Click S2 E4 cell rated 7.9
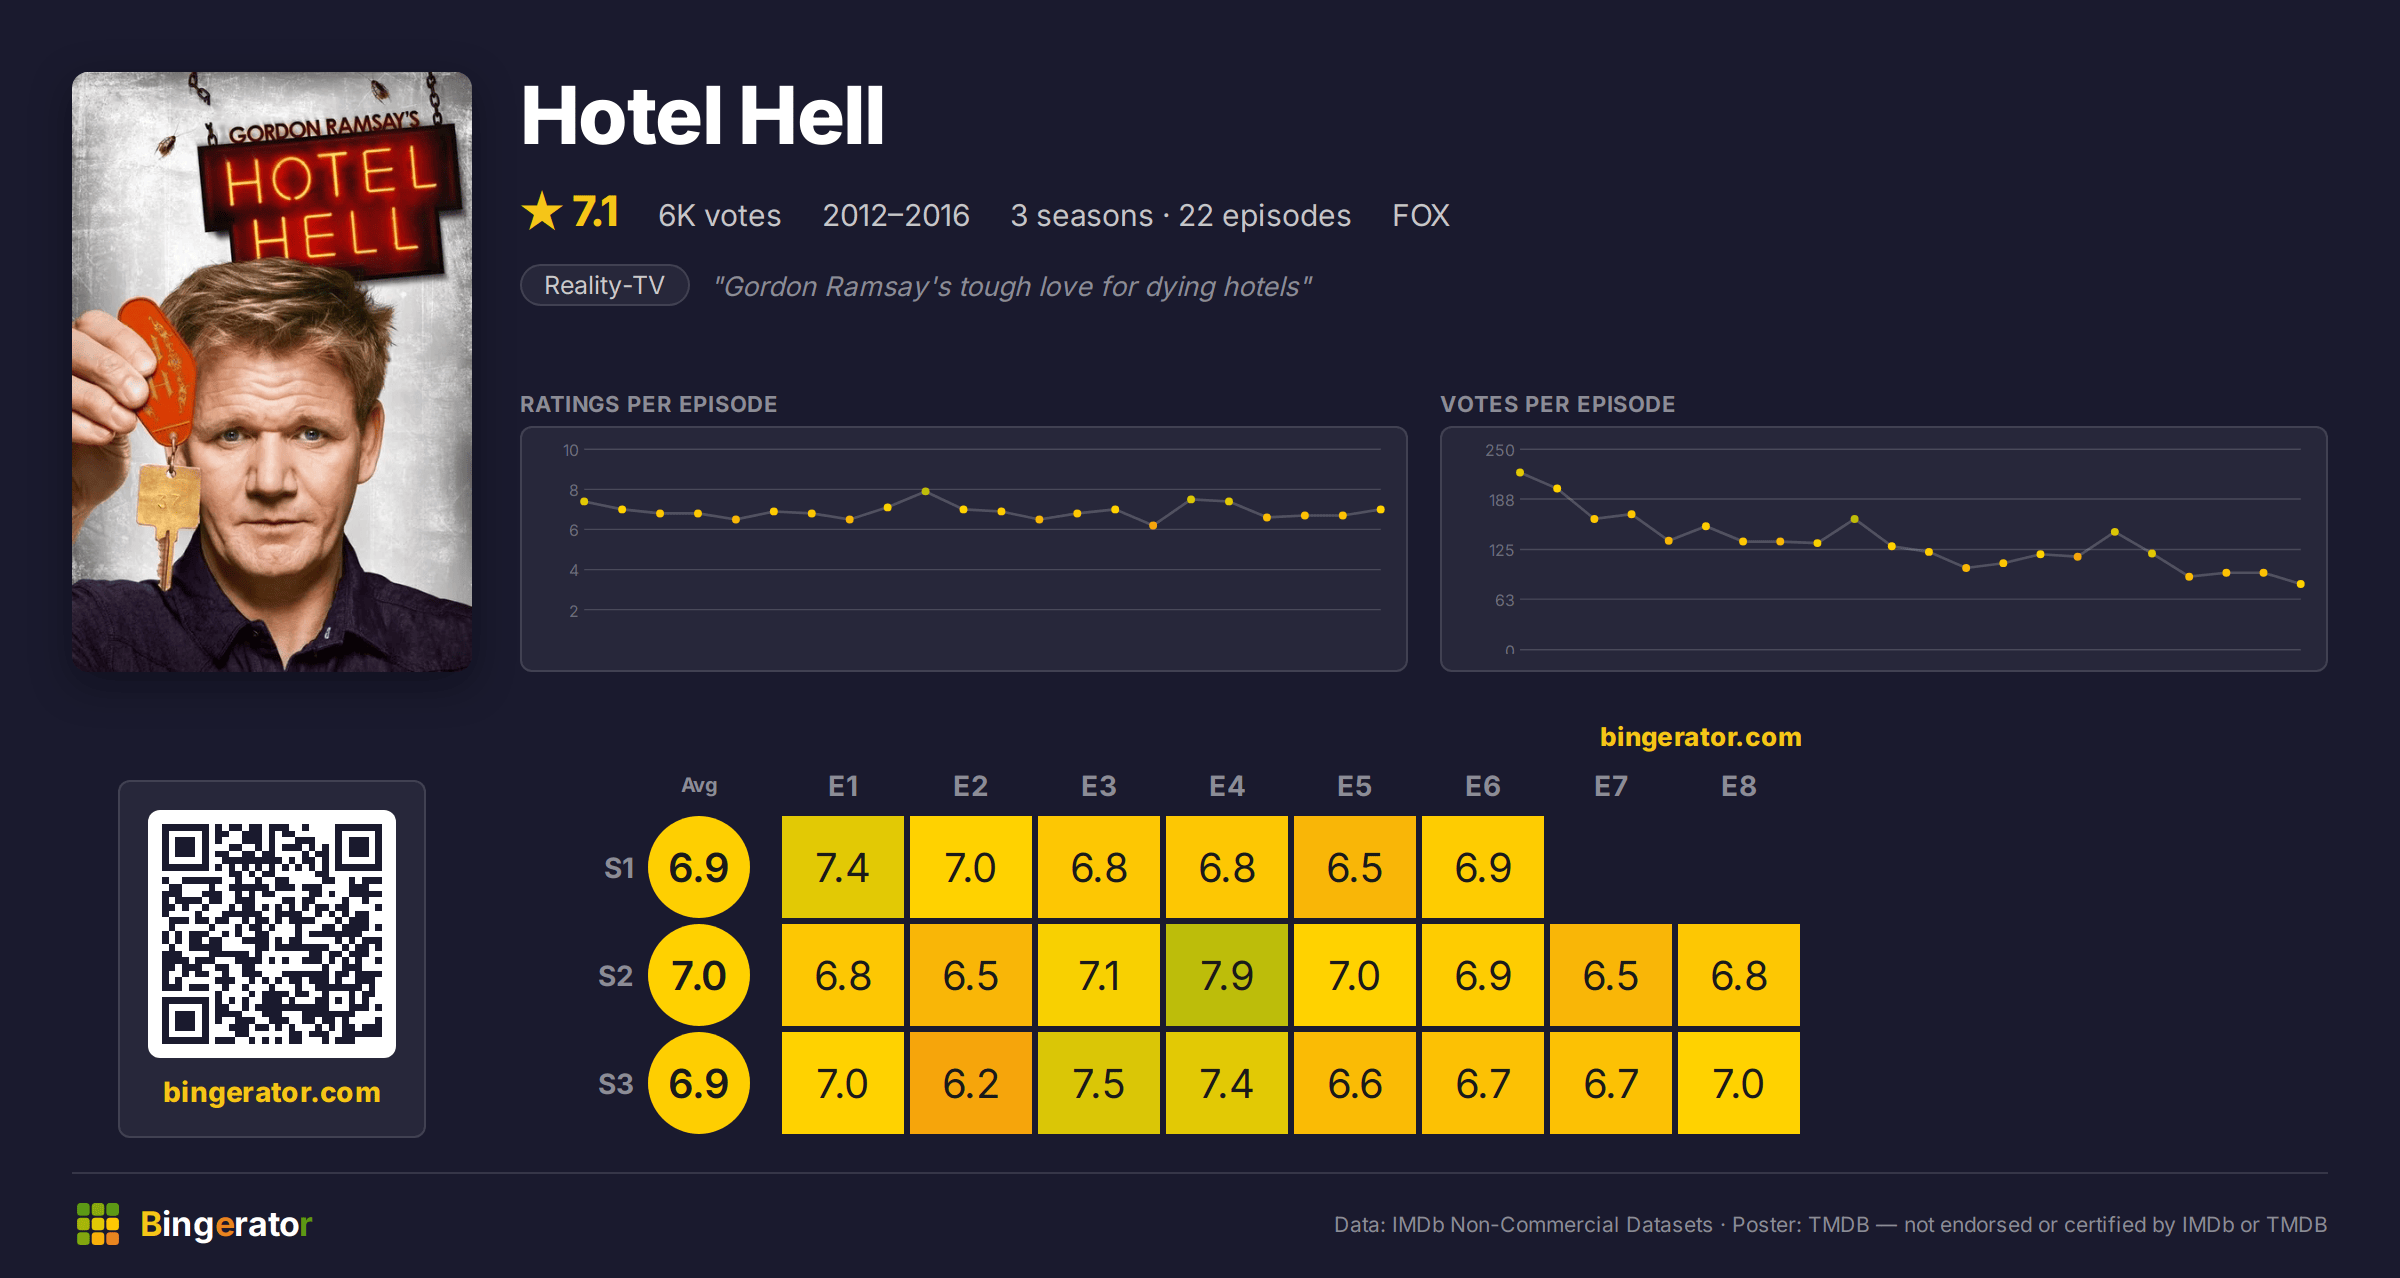The height and width of the screenshot is (1278, 2400). (x=1227, y=975)
